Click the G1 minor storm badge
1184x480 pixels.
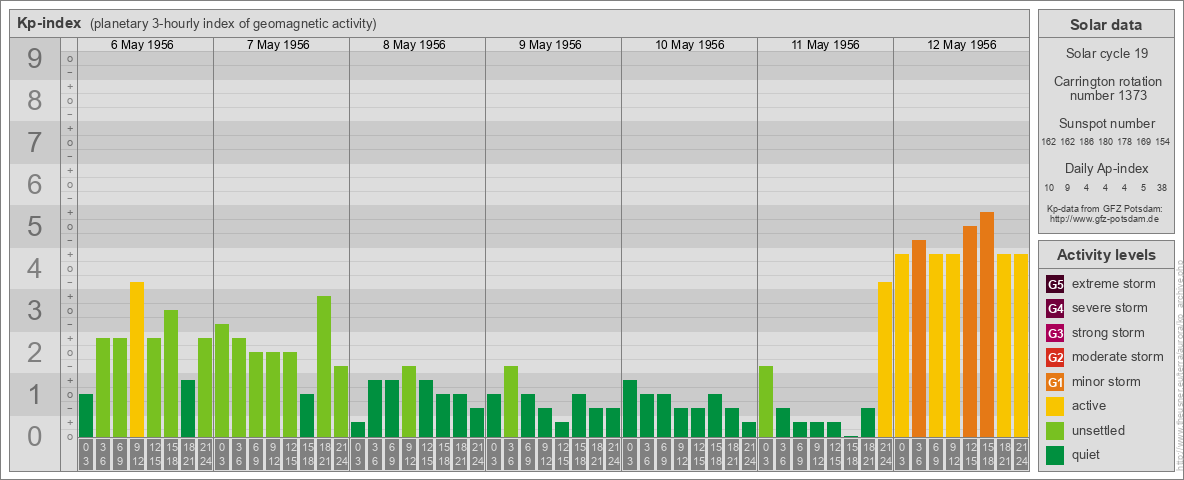(x=1055, y=382)
